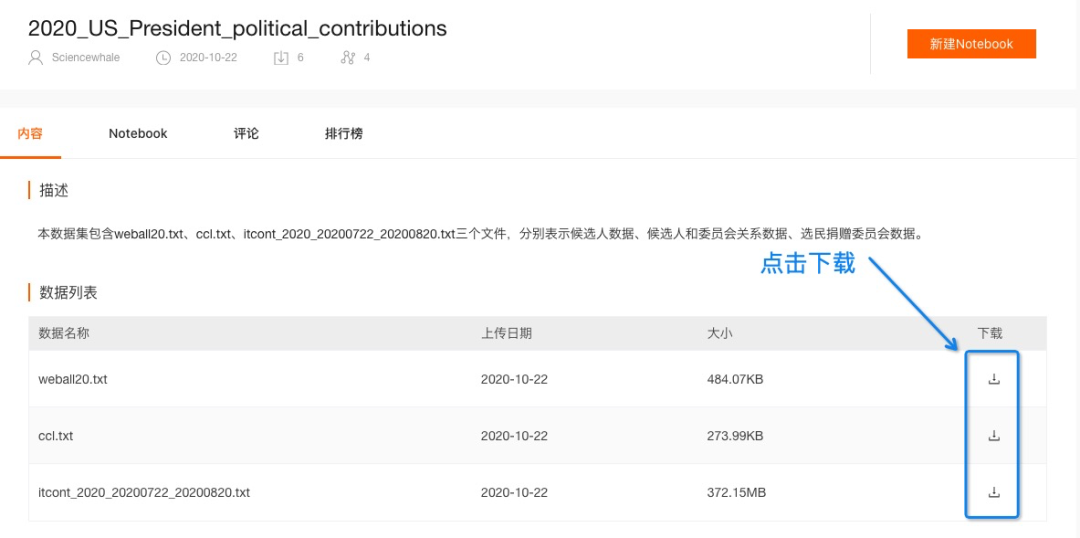Download itcont_2020_20200722_20200820.txt file
This screenshot has width=1080, height=538.
(993, 492)
